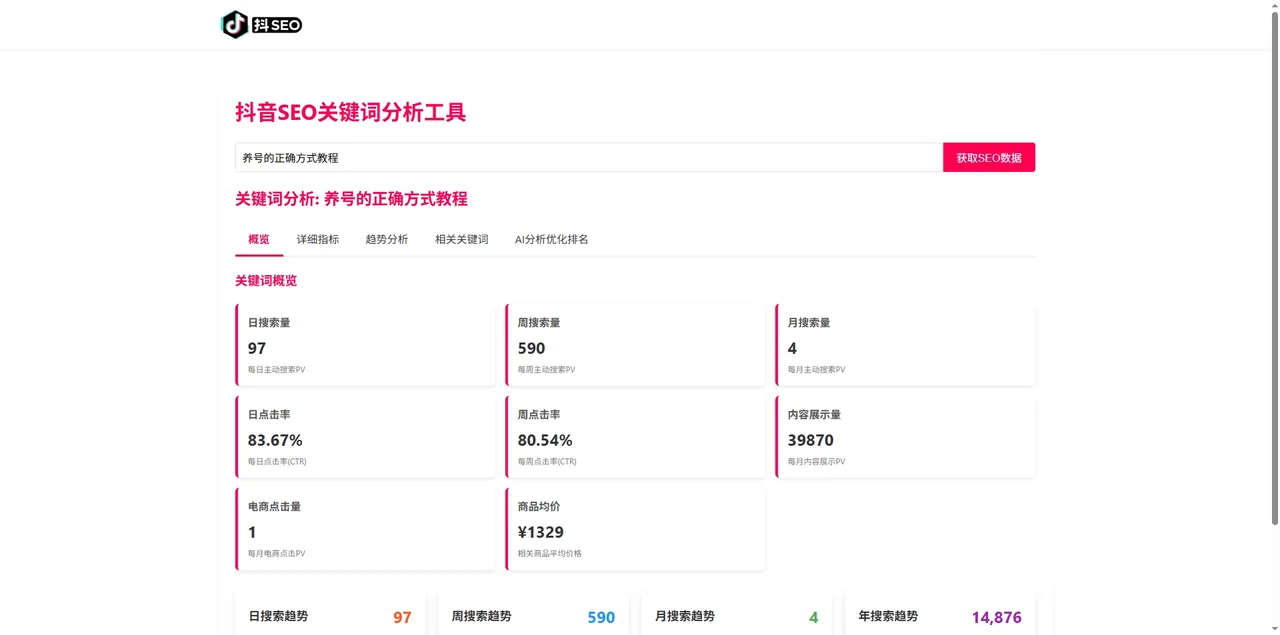Click the 每月内容展示PV caption
This screenshot has width=1280, height=635.
pos(817,462)
